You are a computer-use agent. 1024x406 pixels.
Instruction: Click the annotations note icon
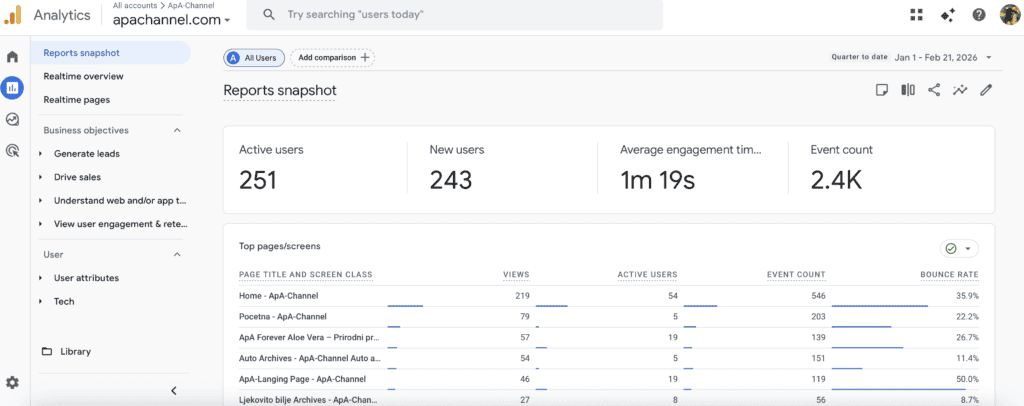[x=882, y=90]
